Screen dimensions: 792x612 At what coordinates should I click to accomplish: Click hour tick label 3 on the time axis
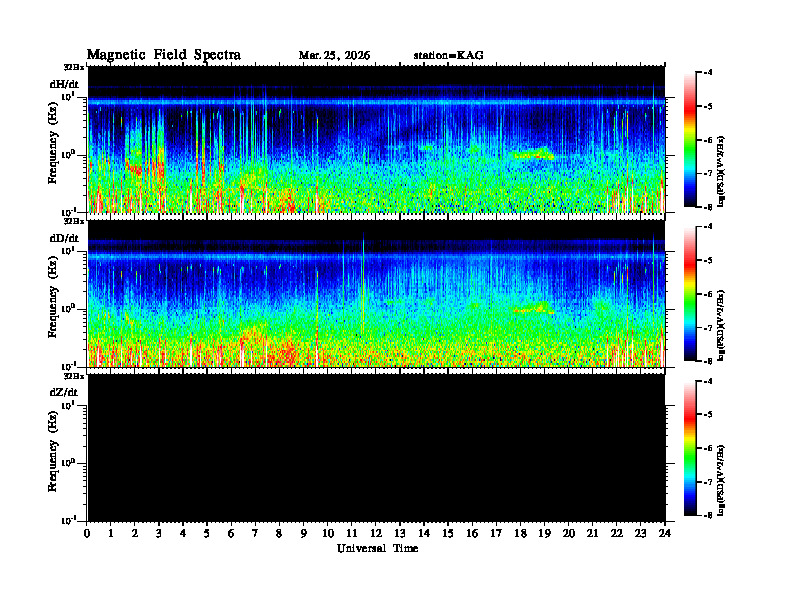click(x=159, y=534)
